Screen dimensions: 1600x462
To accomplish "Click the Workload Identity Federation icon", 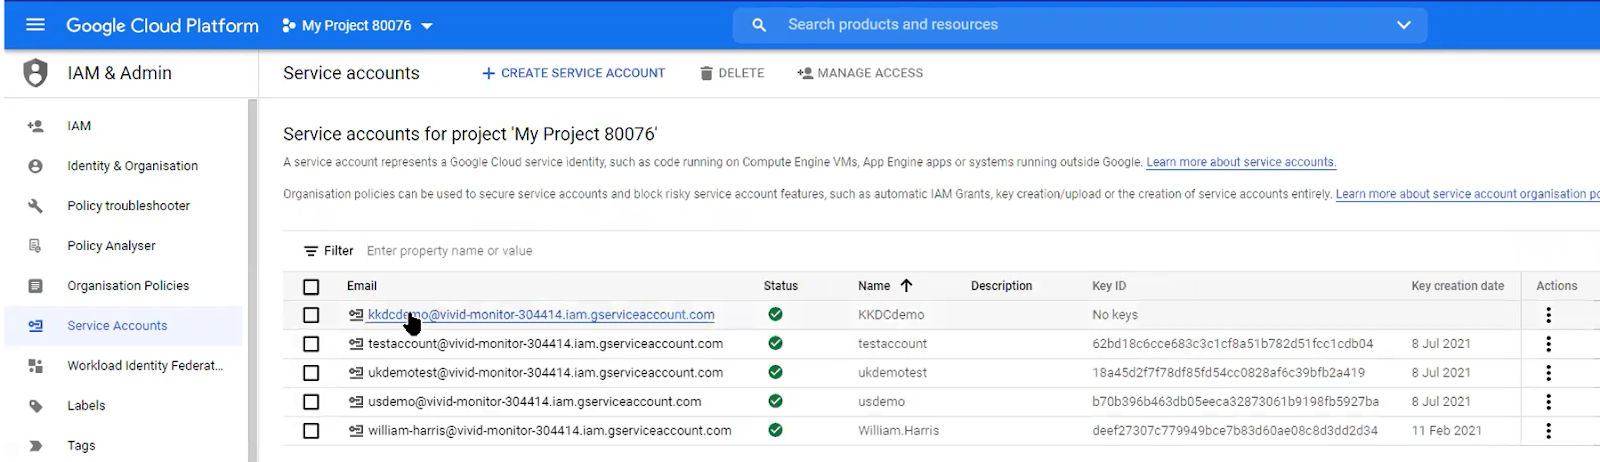I will pyautogui.click(x=36, y=366).
